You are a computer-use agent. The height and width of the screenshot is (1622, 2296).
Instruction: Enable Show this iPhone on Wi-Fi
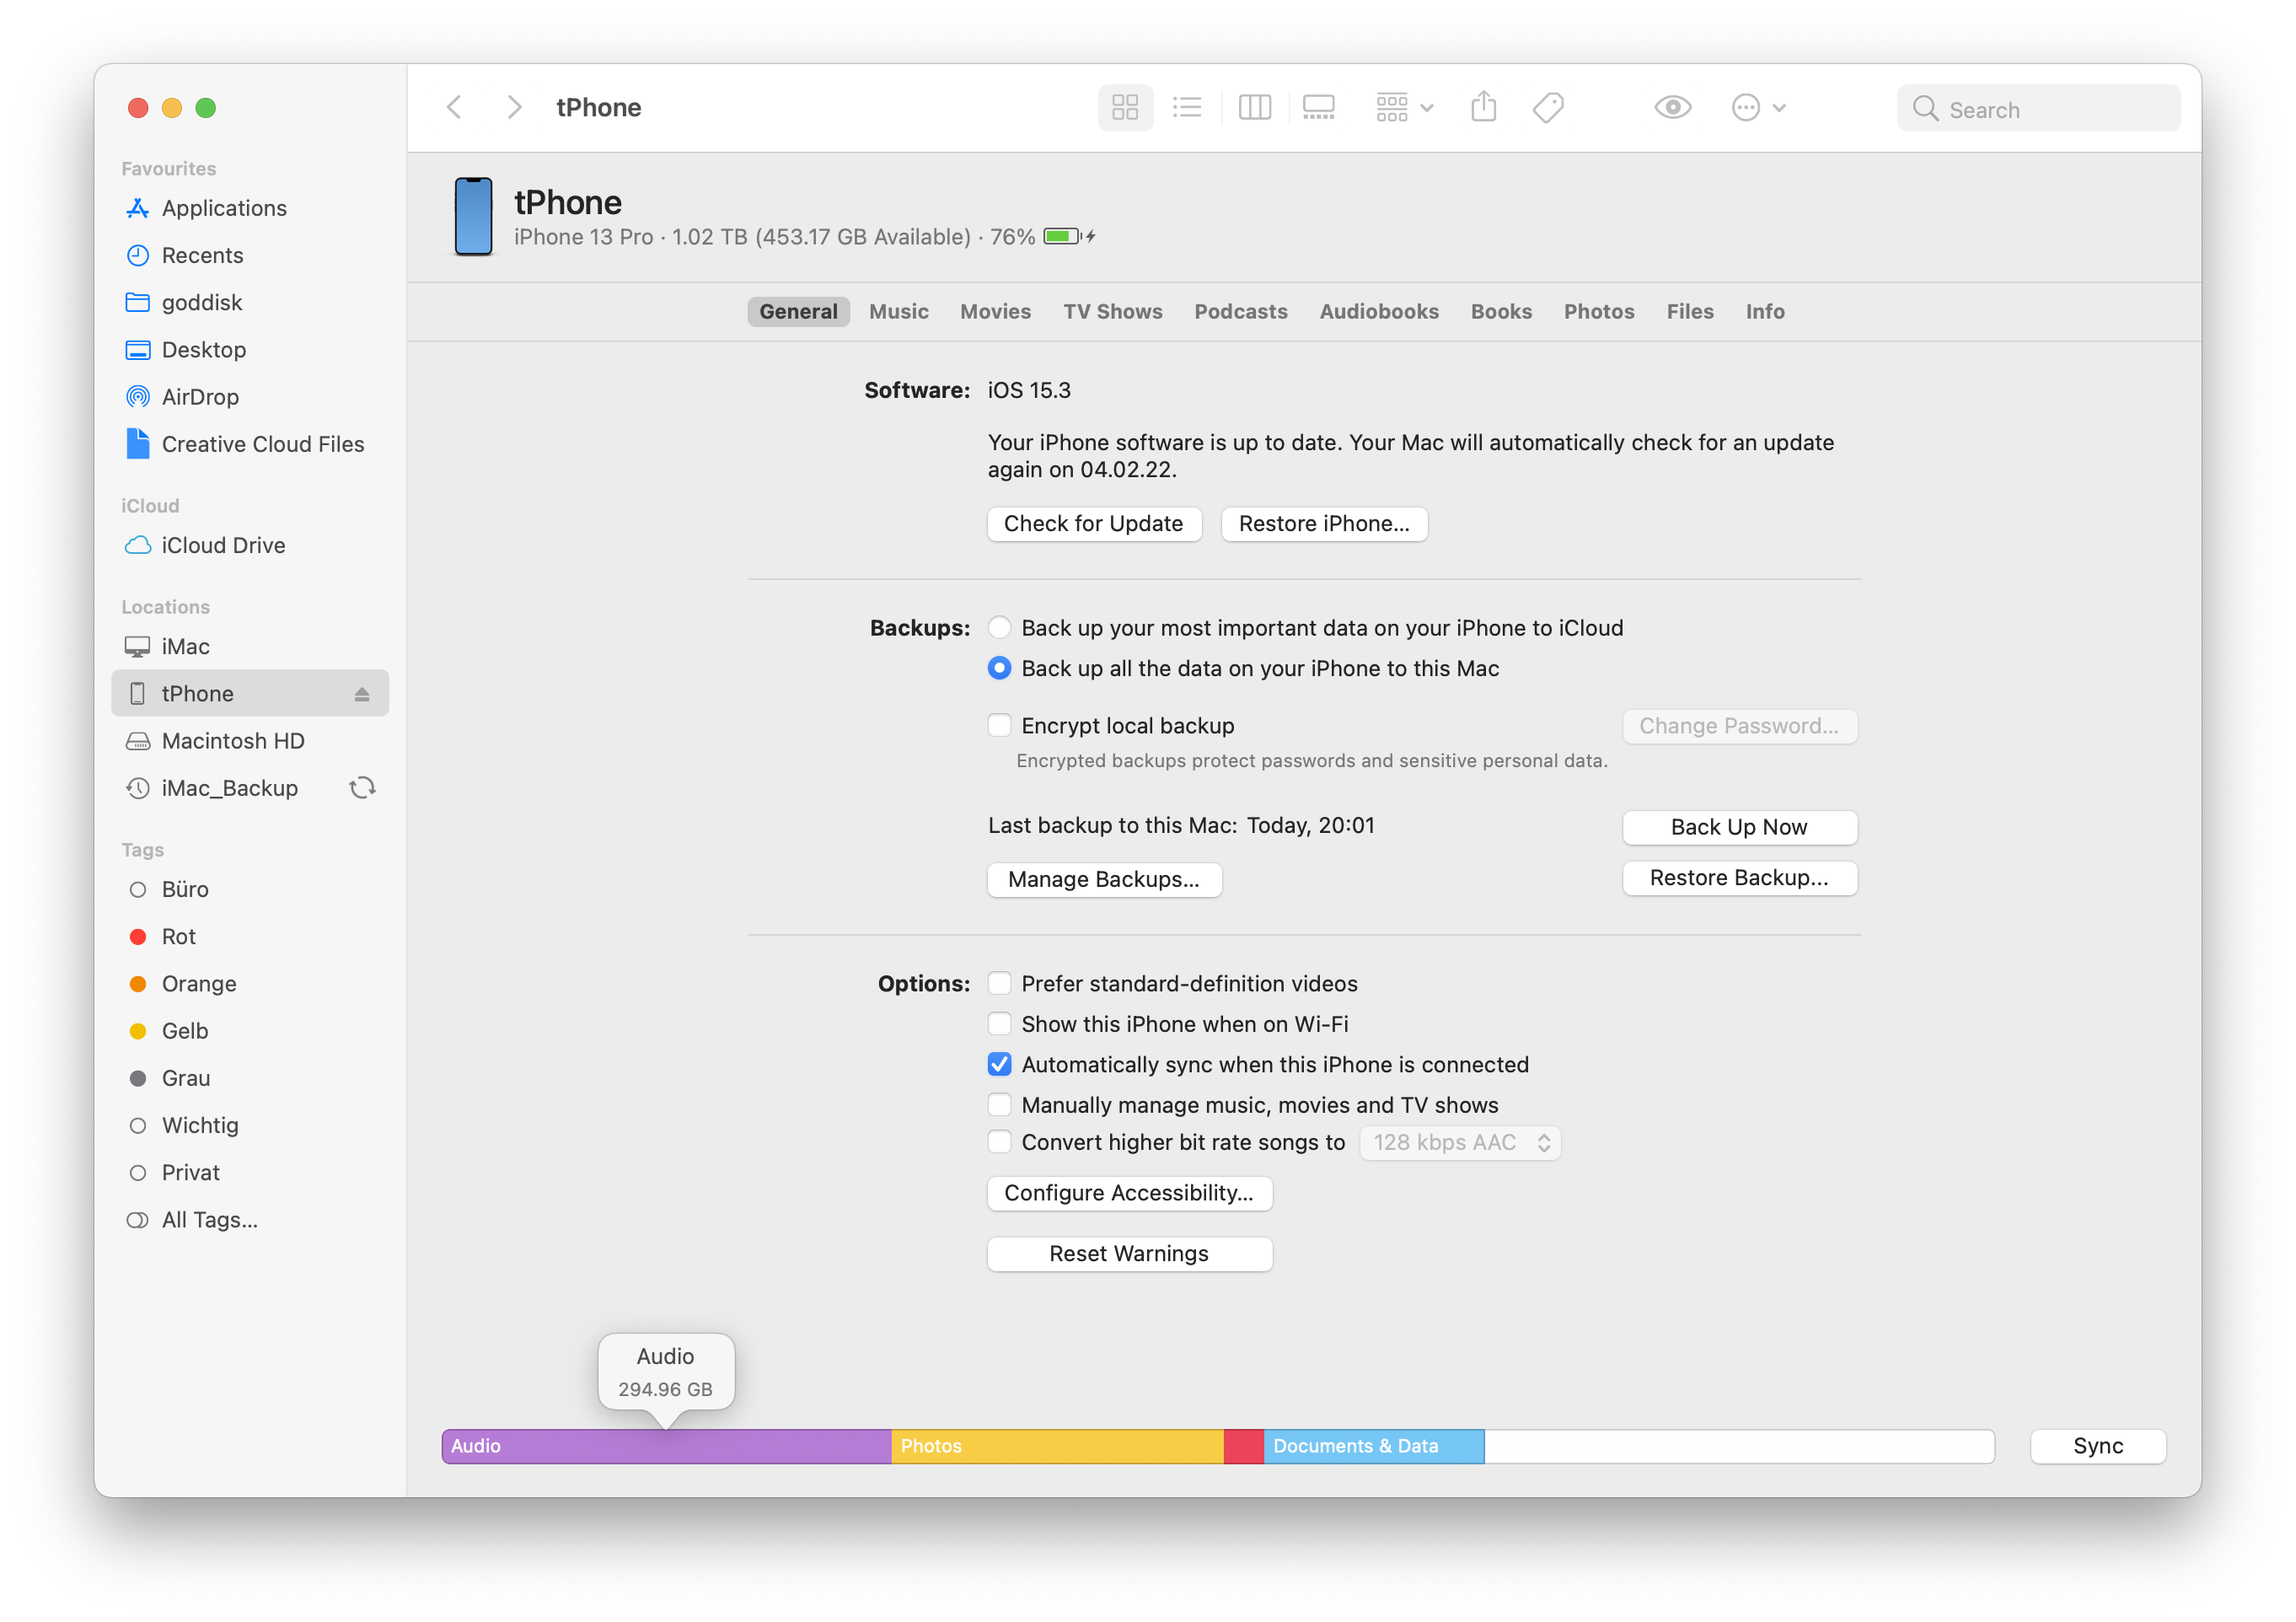[997, 1023]
